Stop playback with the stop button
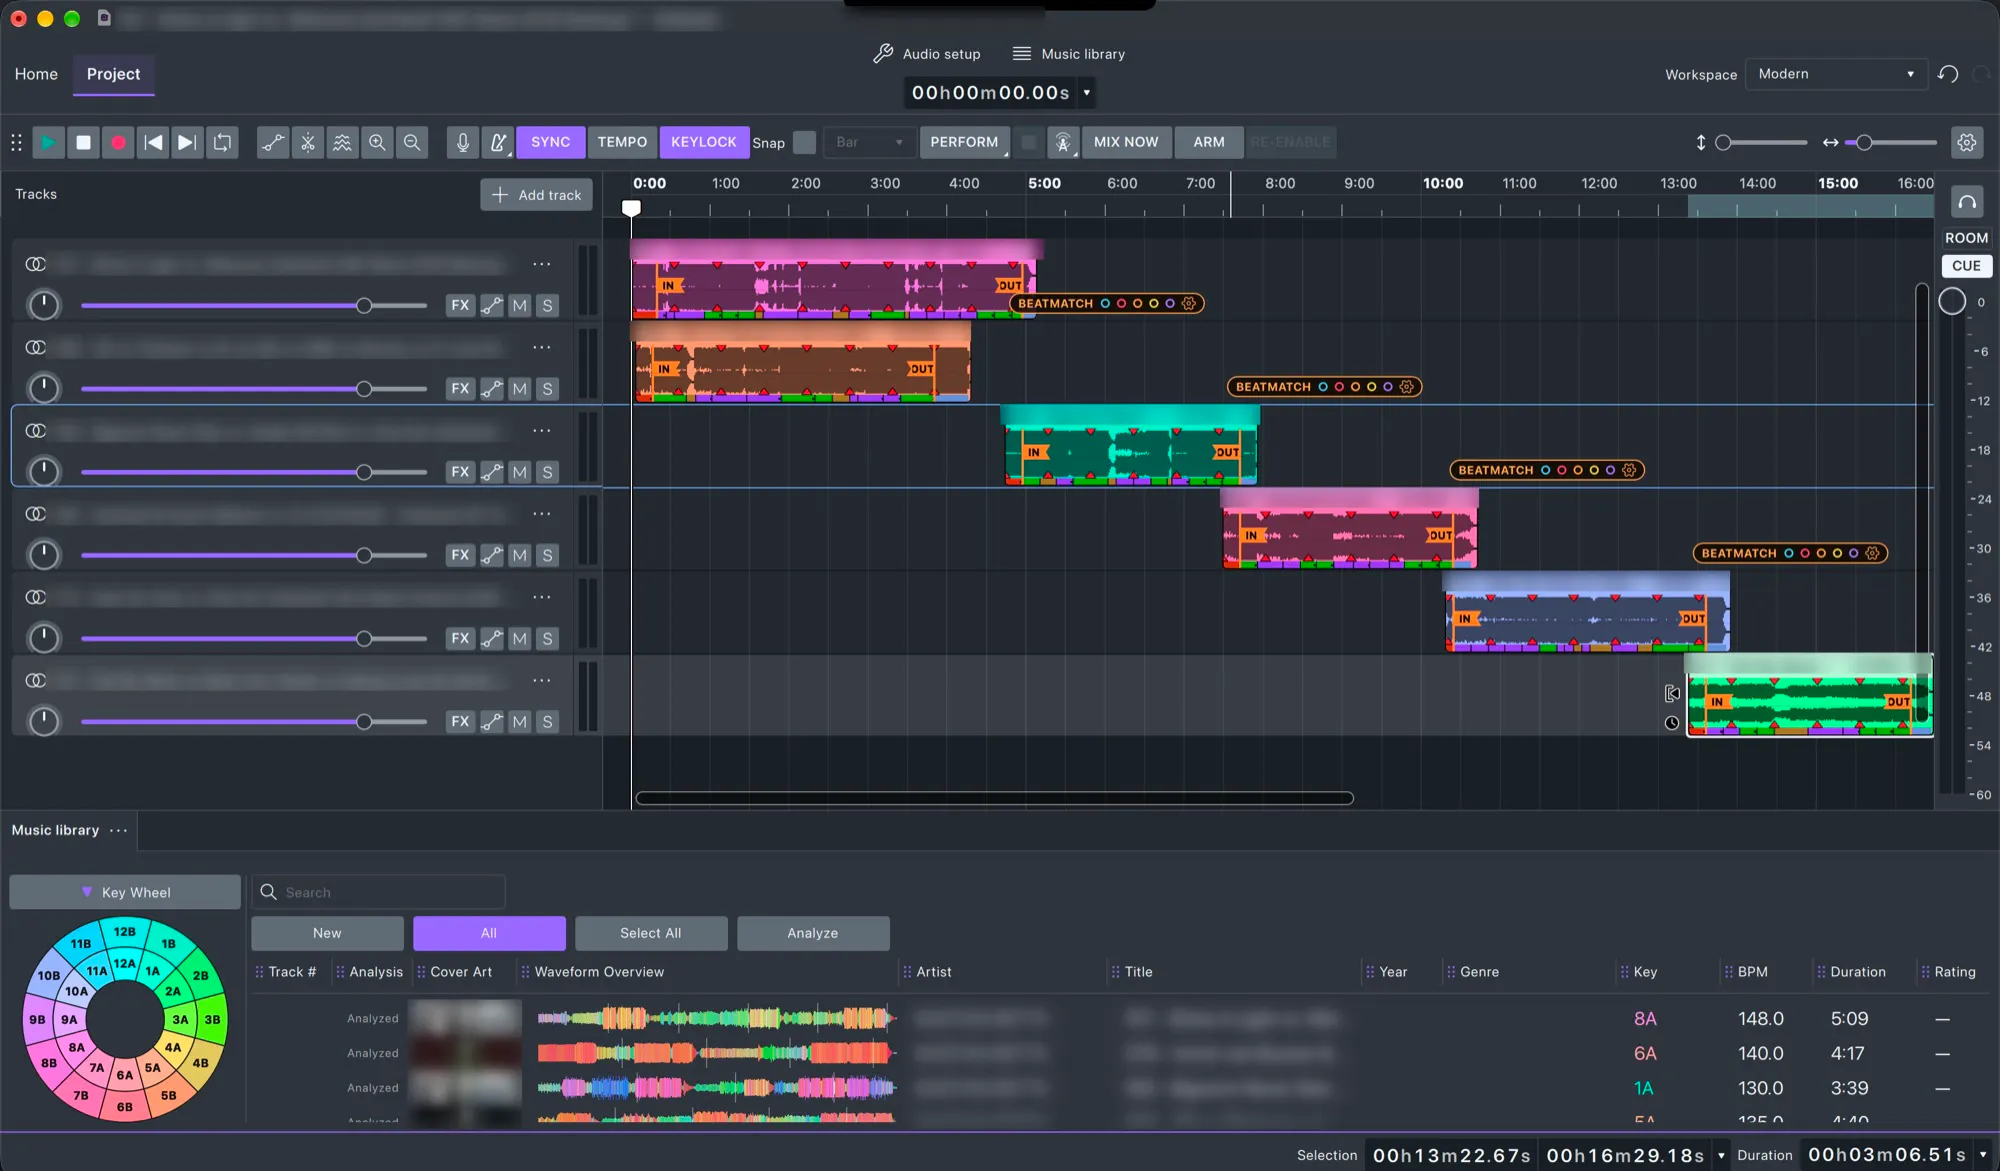Viewport: 2000px width, 1171px height. tap(83, 142)
